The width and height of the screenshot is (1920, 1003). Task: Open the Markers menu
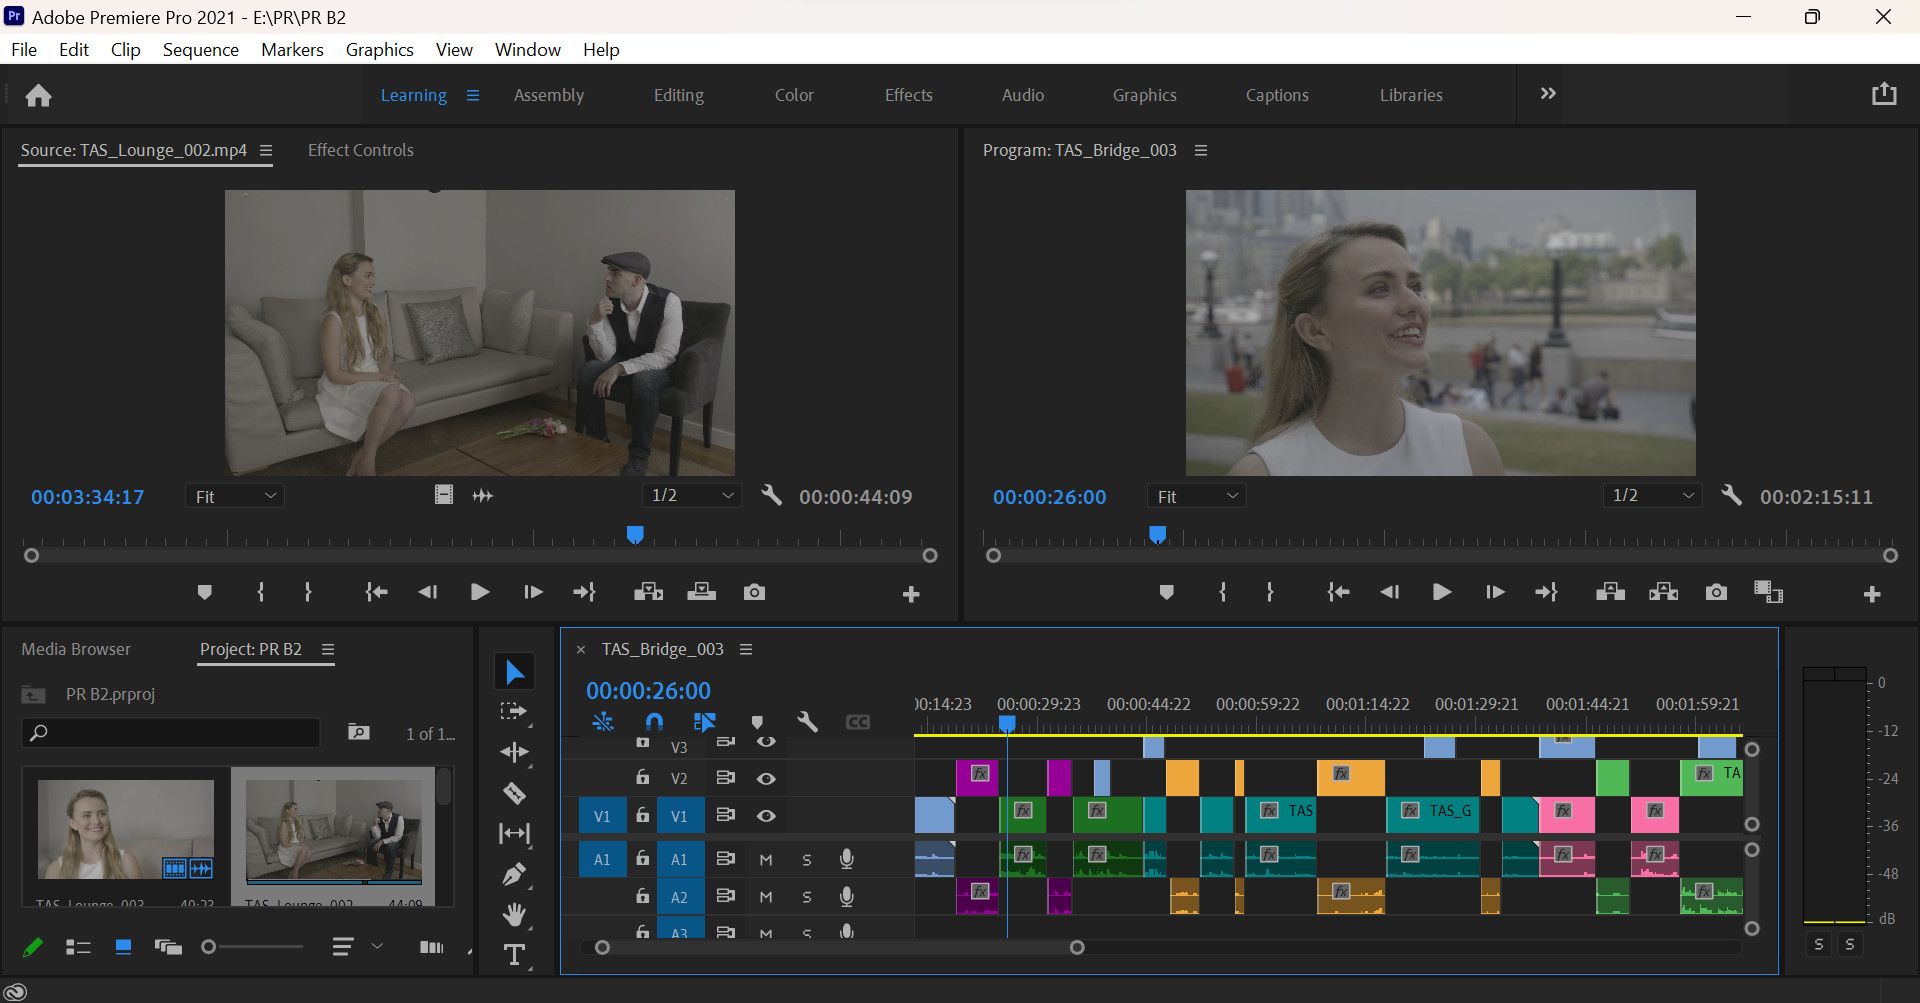tap(292, 50)
